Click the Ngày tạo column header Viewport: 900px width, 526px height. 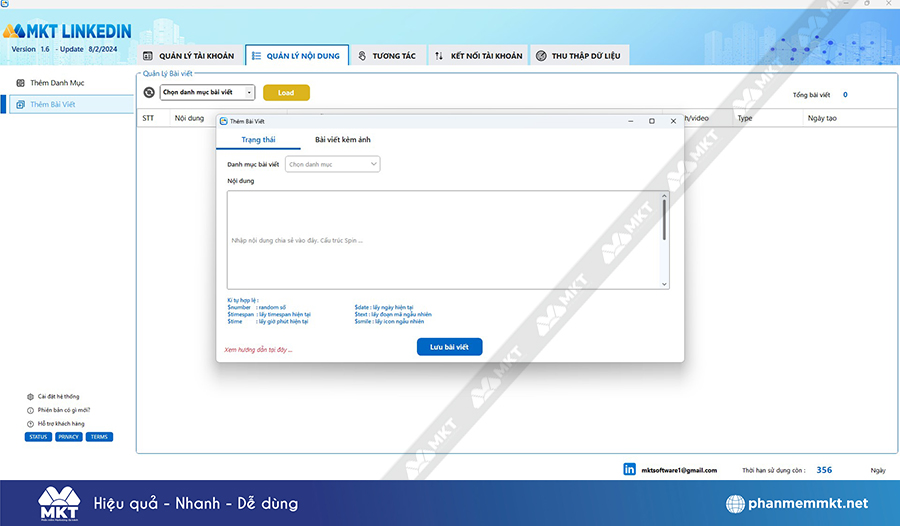[823, 118]
